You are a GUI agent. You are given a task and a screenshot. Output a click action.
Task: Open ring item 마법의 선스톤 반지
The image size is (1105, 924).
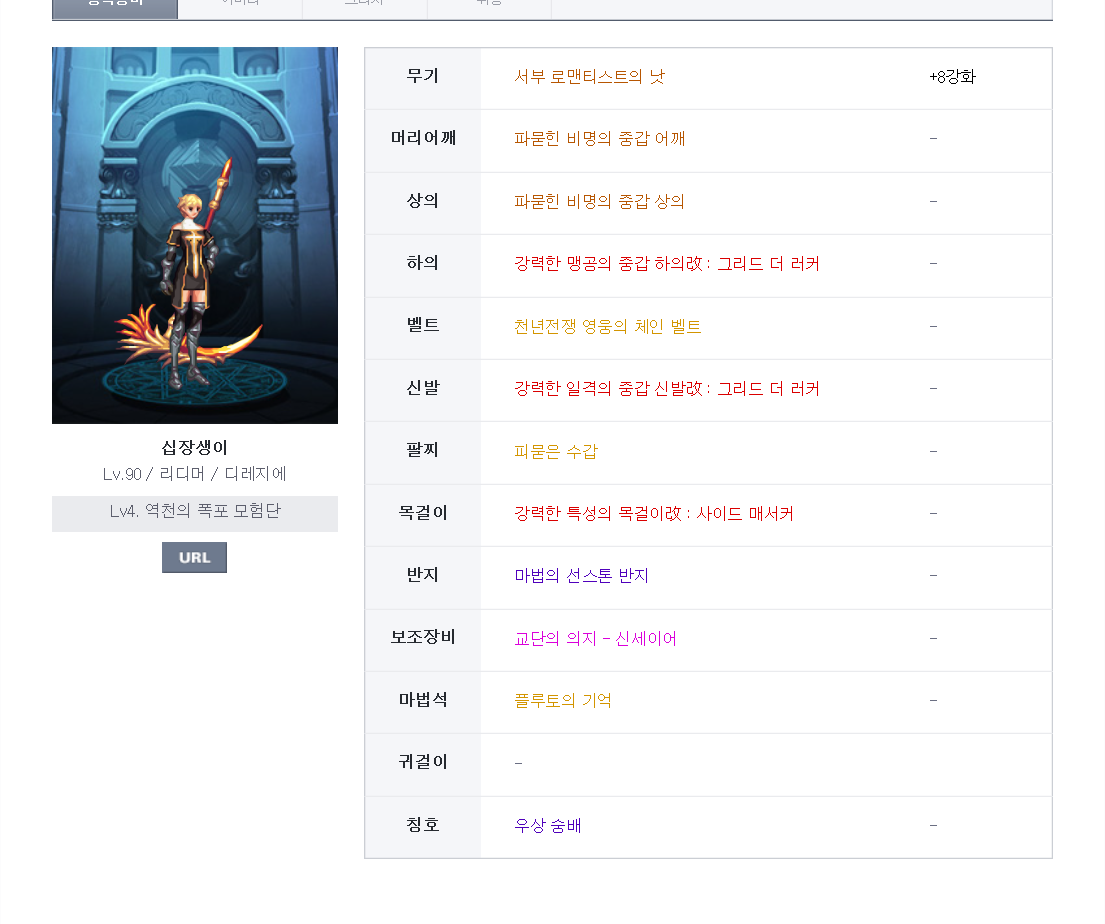point(581,576)
